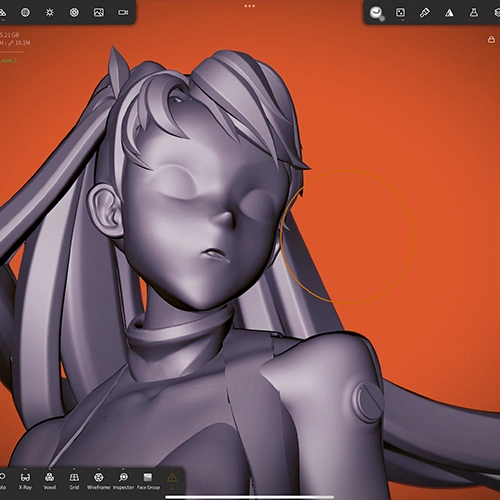
Task: Toggle Wireframe display
Action: click(x=98, y=481)
